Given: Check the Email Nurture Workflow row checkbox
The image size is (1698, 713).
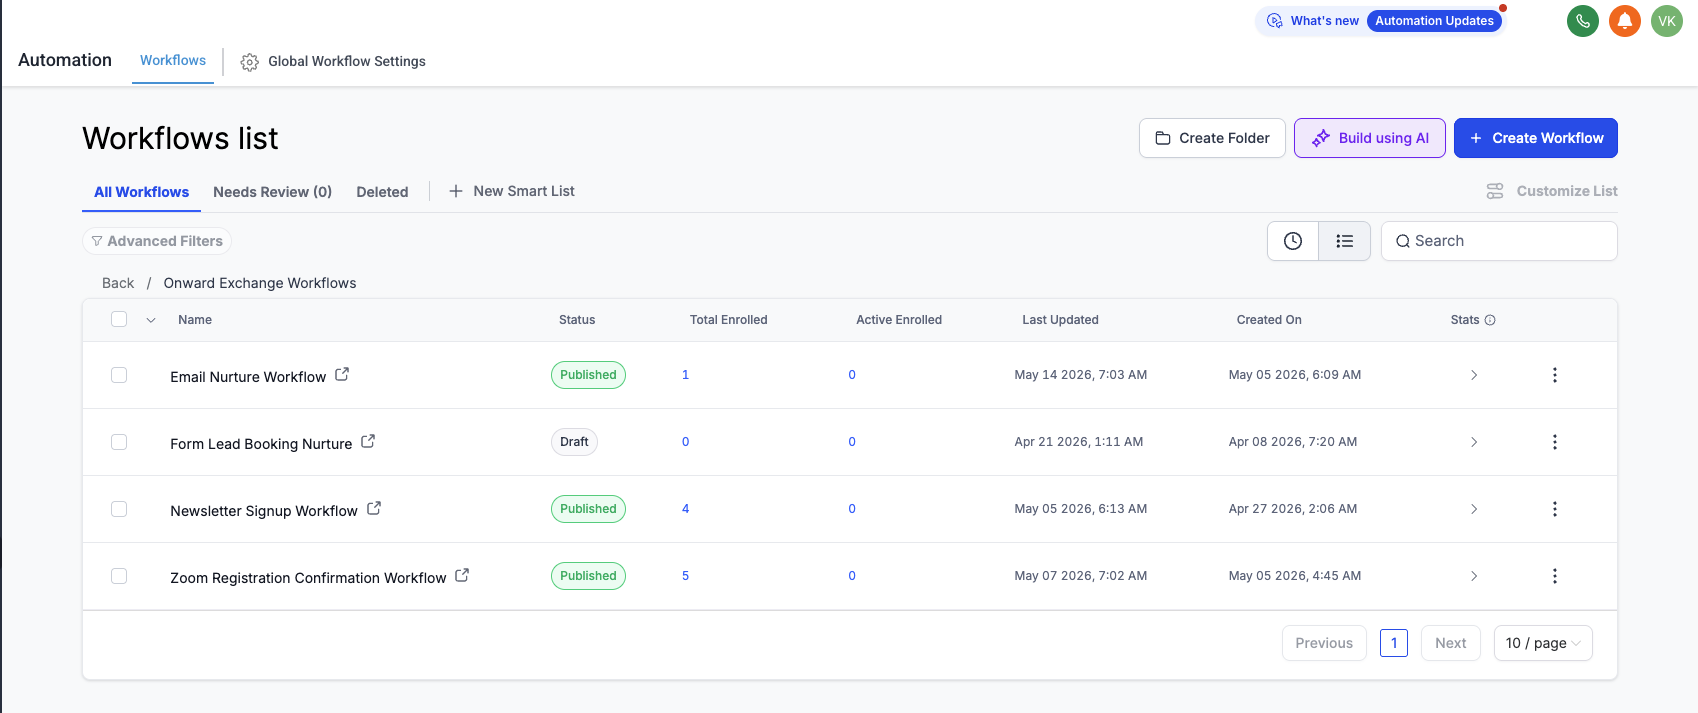Looking at the screenshot, I should [119, 375].
